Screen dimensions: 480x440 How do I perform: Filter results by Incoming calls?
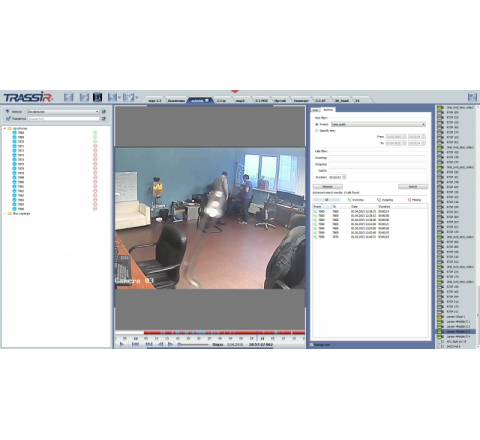click(356, 200)
